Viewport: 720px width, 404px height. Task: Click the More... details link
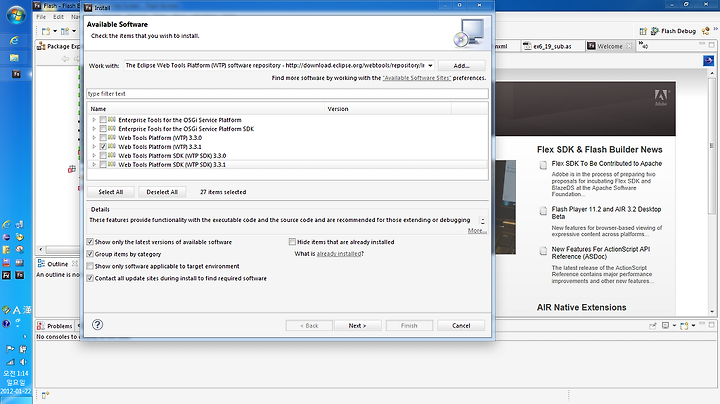pyautogui.click(x=477, y=230)
